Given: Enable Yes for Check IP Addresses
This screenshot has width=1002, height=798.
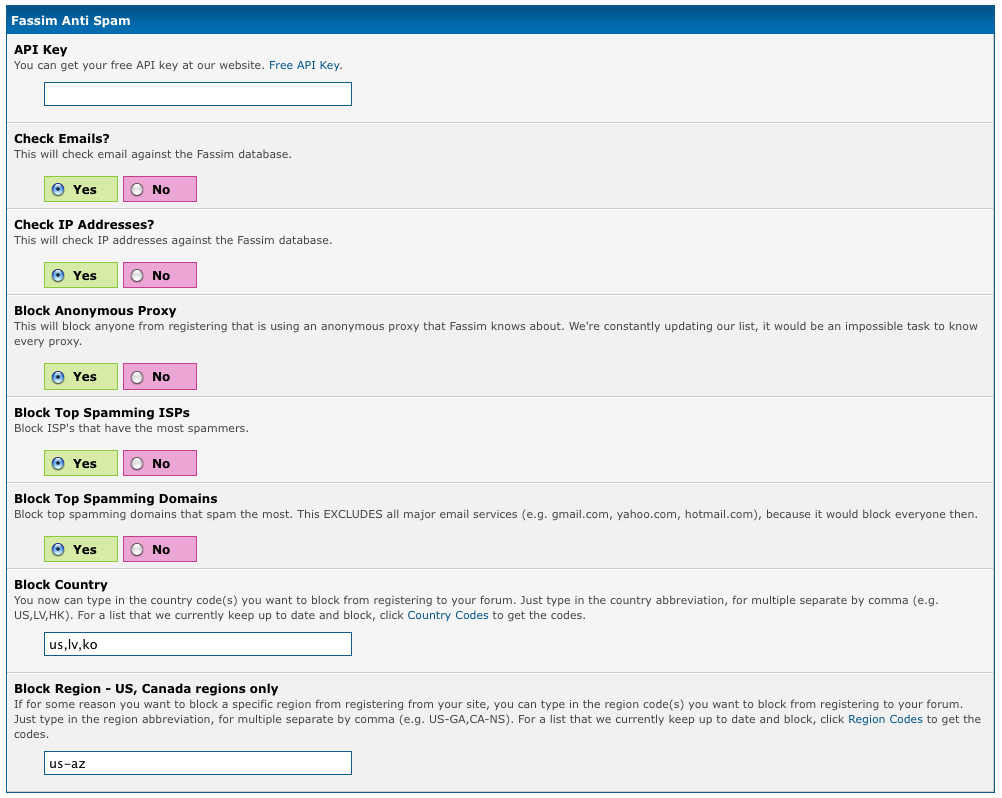Looking at the screenshot, I should click(x=58, y=275).
